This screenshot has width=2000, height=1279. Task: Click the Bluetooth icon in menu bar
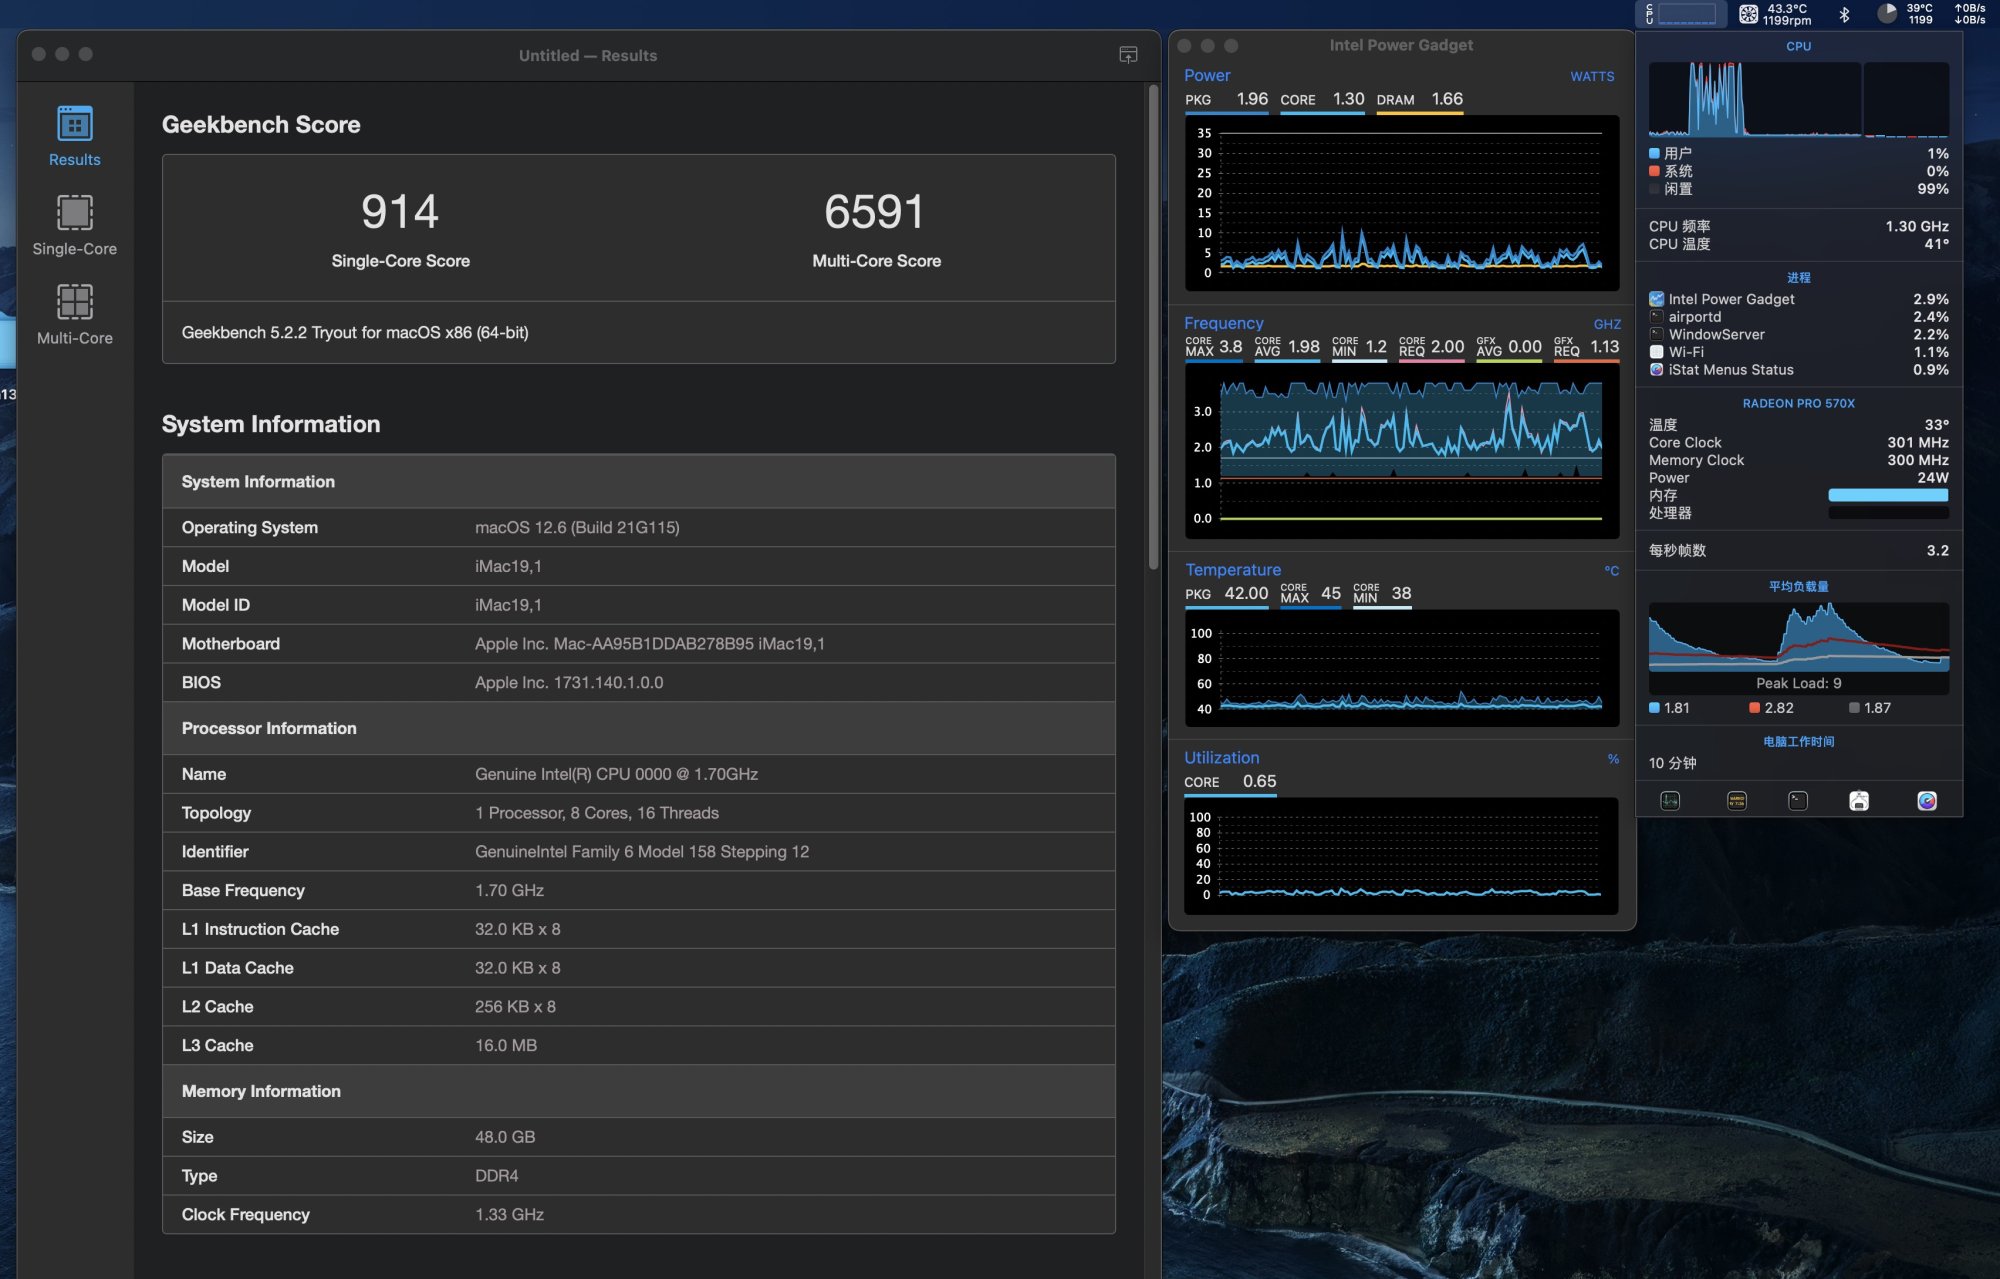tap(1845, 14)
